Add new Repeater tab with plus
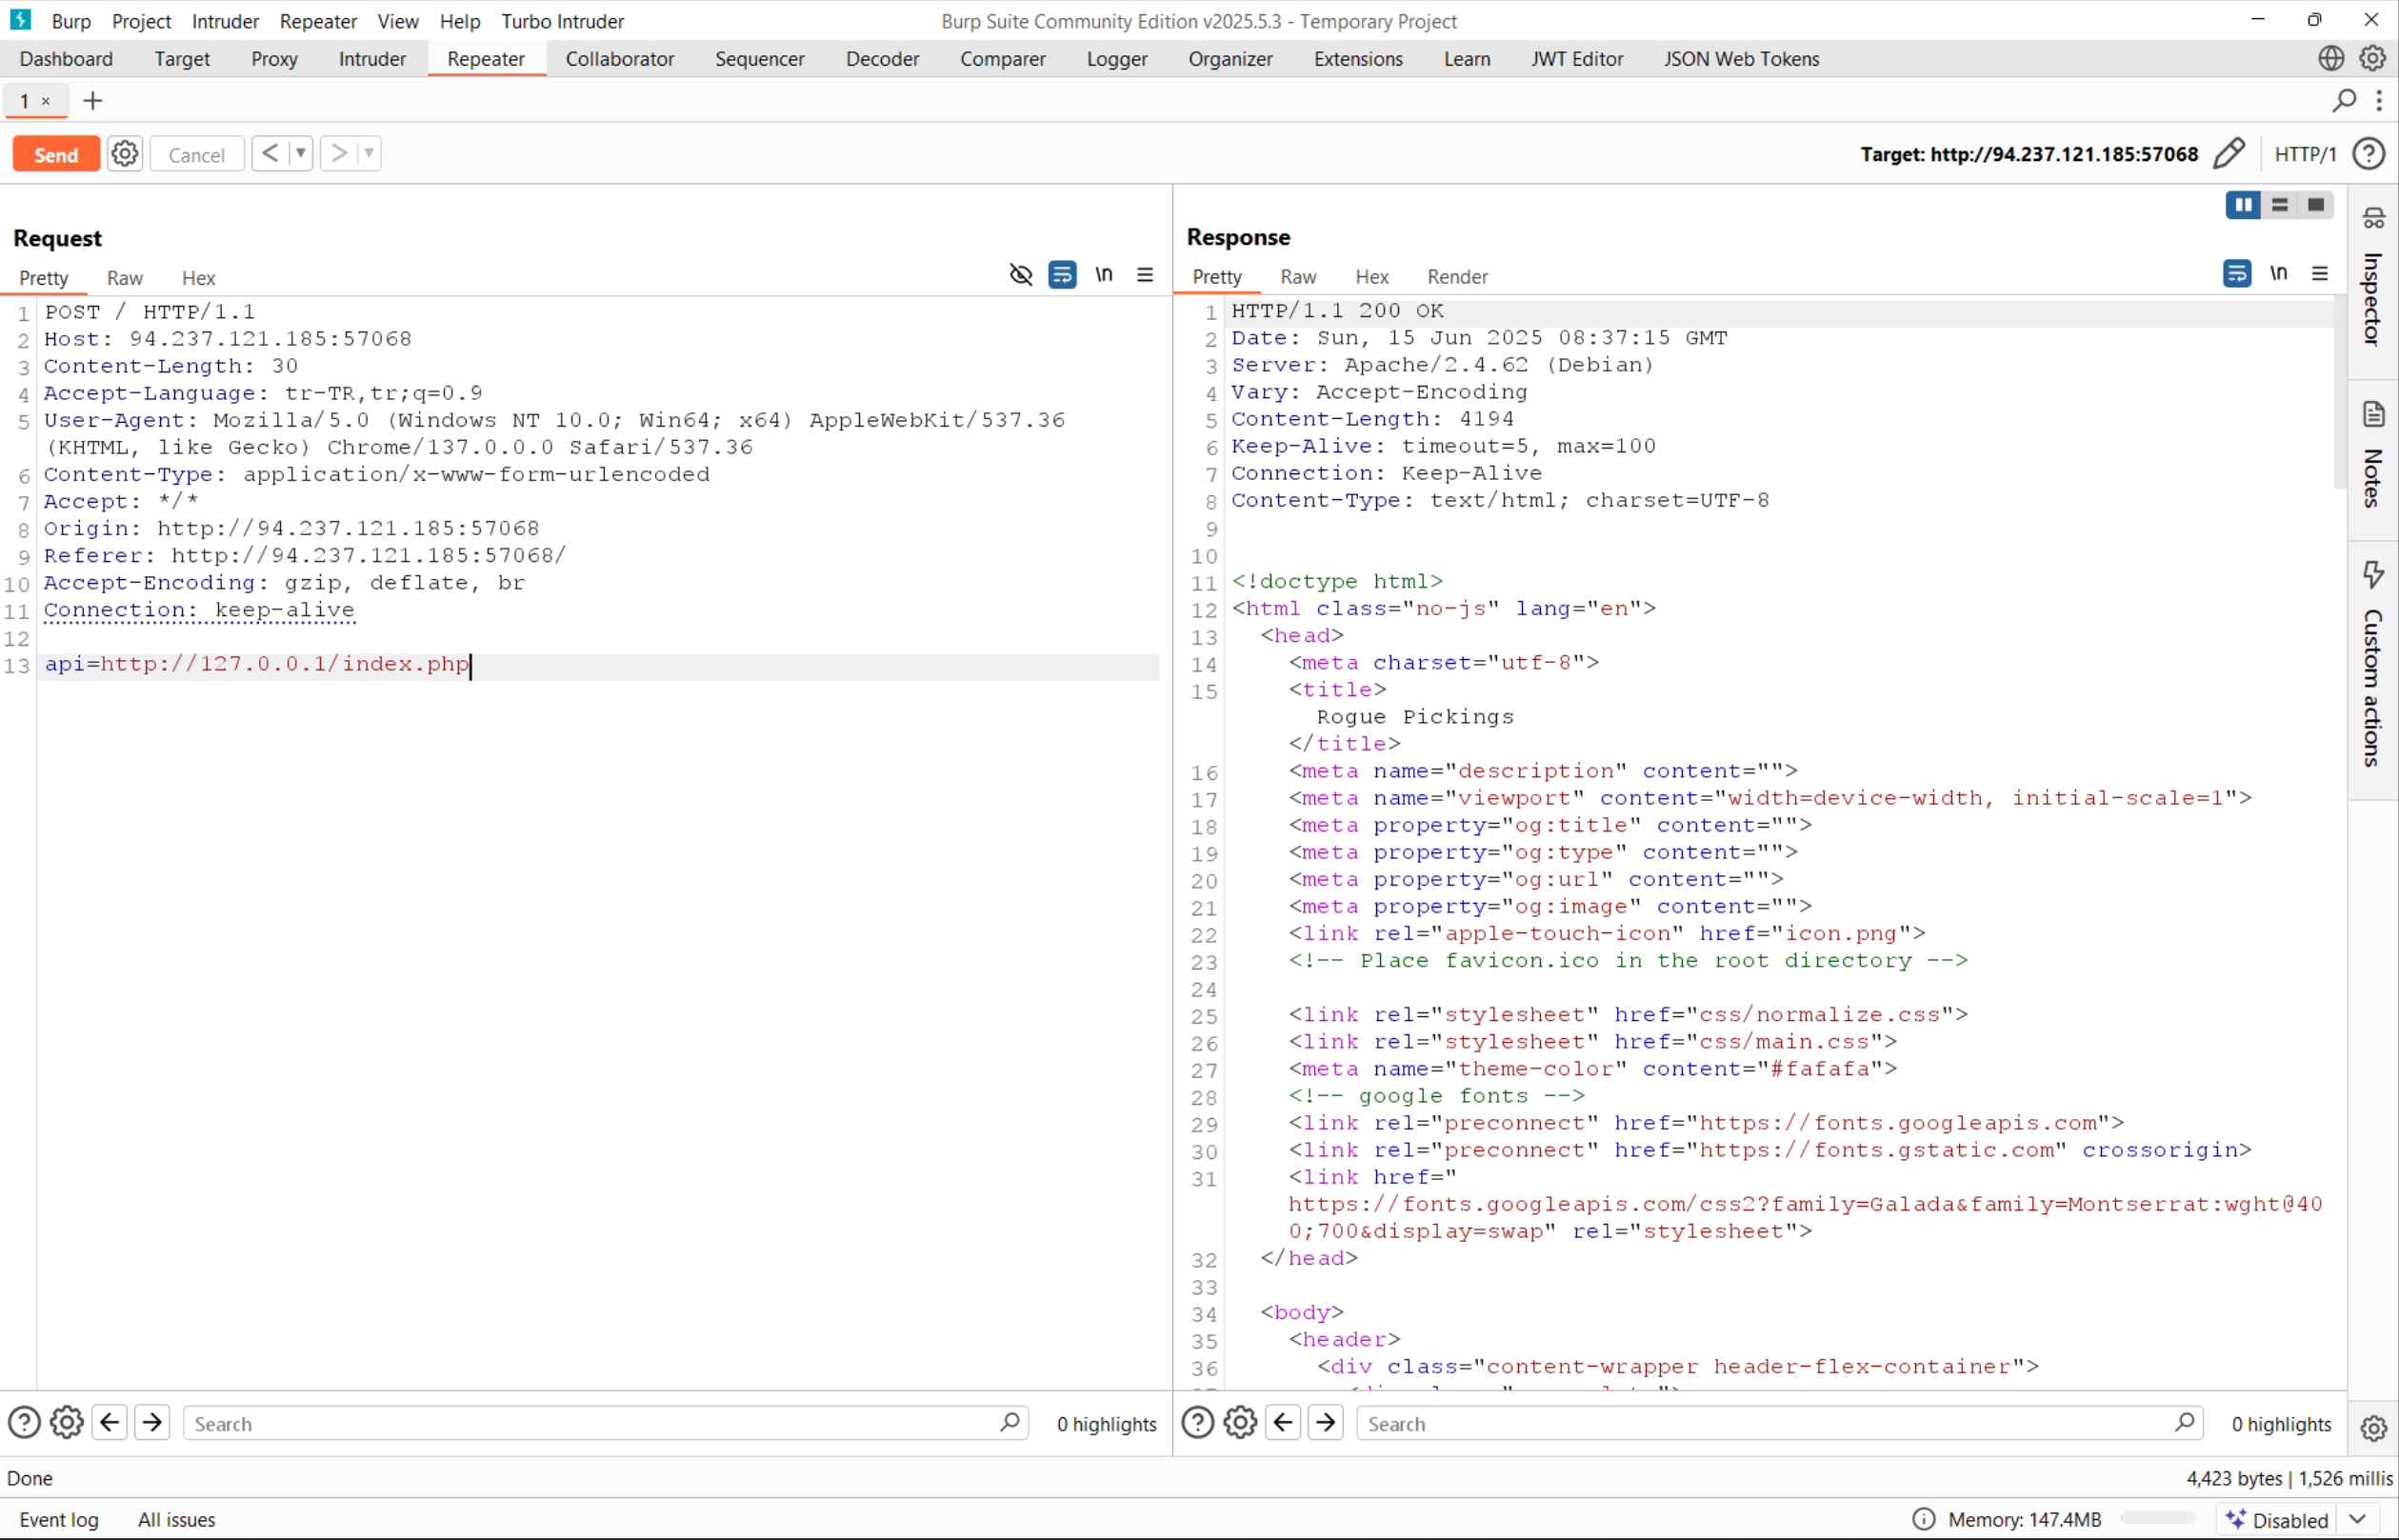 (93, 101)
